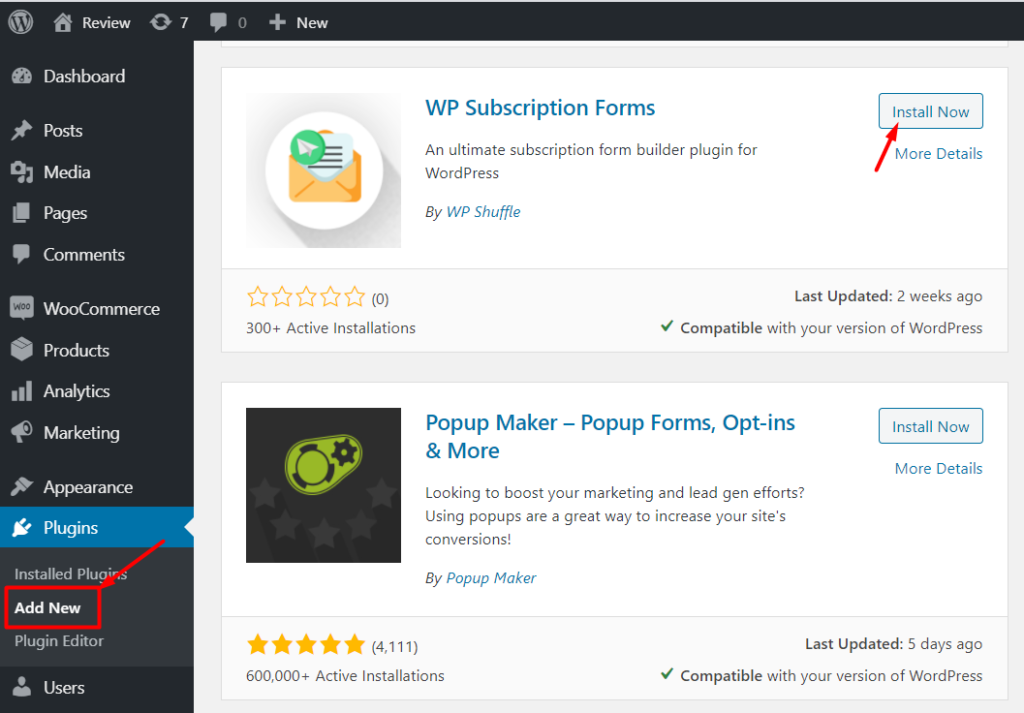Viewport: 1024px width, 713px height.
Task: Click the Users person icon
Action: [x=22, y=688]
